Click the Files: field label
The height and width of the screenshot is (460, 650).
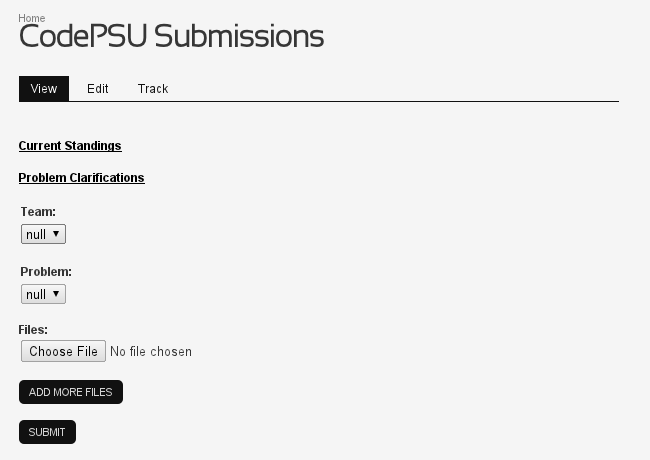pyautogui.click(x=33, y=329)
